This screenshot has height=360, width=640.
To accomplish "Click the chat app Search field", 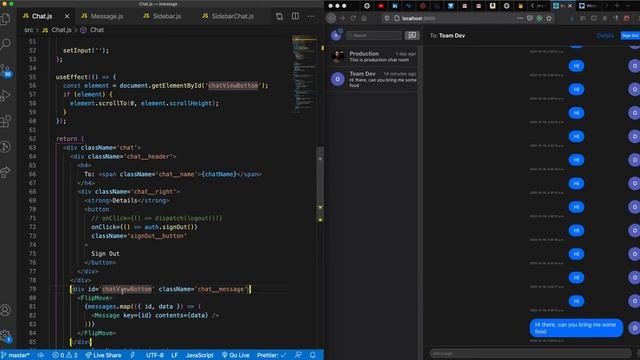I will click(x=374, y=36).
